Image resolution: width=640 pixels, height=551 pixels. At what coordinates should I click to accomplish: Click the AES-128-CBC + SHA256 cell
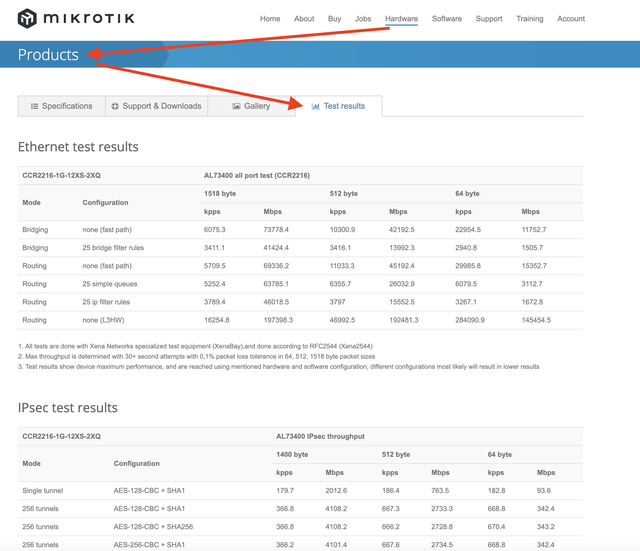click(153, 527)
